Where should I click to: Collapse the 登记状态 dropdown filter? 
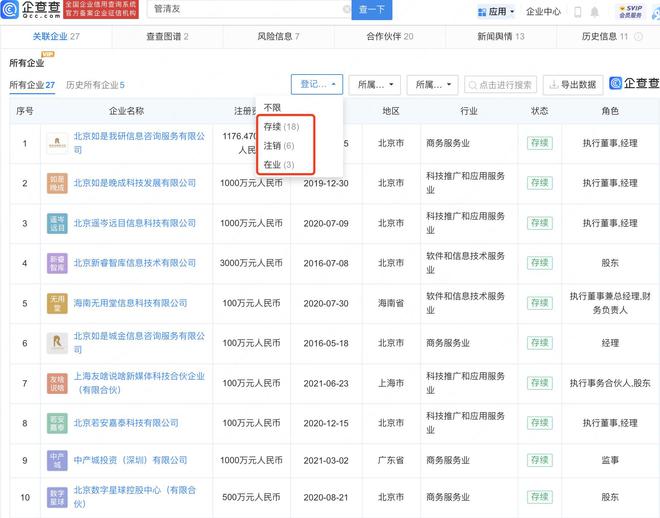coord(316,85)
